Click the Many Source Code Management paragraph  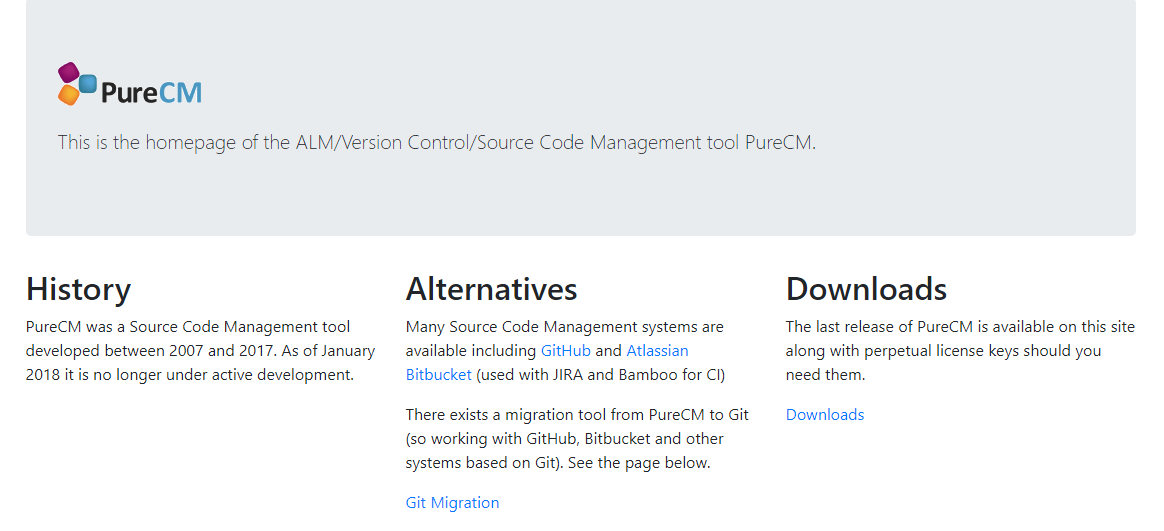tap(564, 327)
